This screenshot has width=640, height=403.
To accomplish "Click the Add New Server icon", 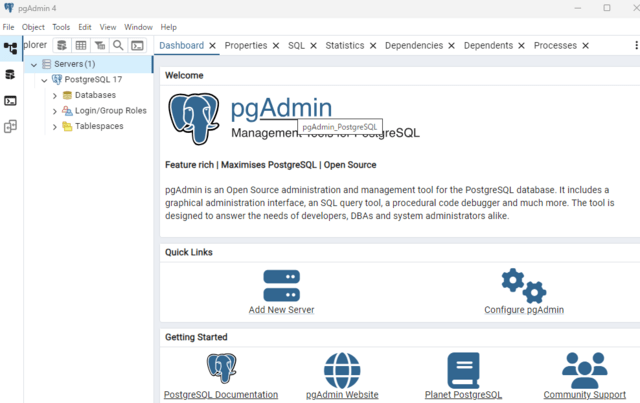I will [281, 285].
